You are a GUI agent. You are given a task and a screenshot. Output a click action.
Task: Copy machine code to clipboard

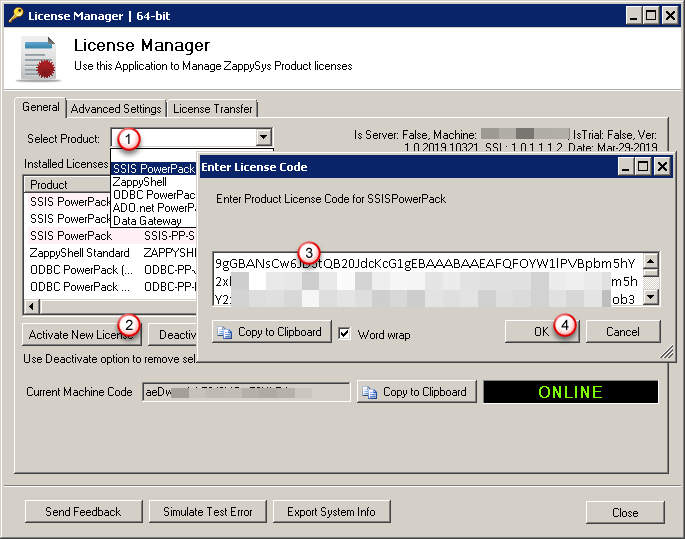point(416,392)
